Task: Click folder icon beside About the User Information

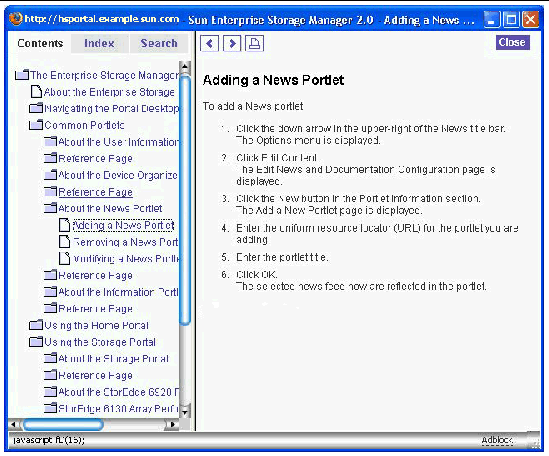Action: (x=50, y=141)
